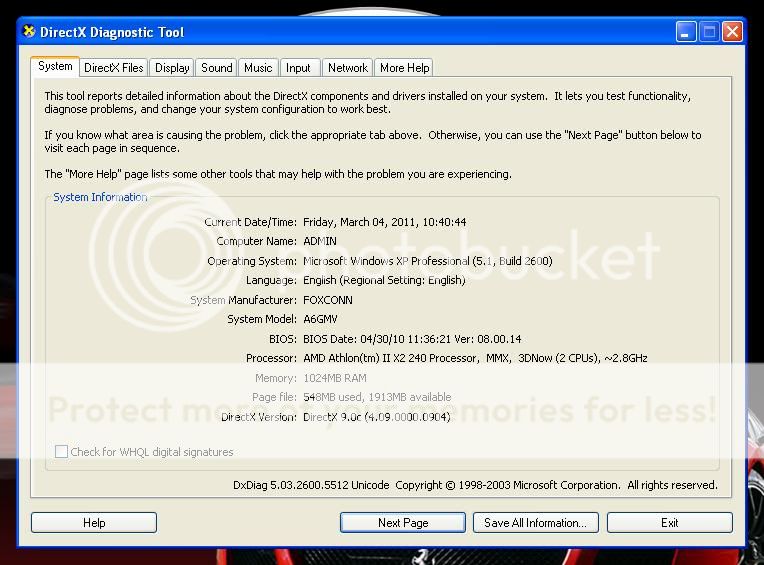Close window with the red X

tap(732, 32)
